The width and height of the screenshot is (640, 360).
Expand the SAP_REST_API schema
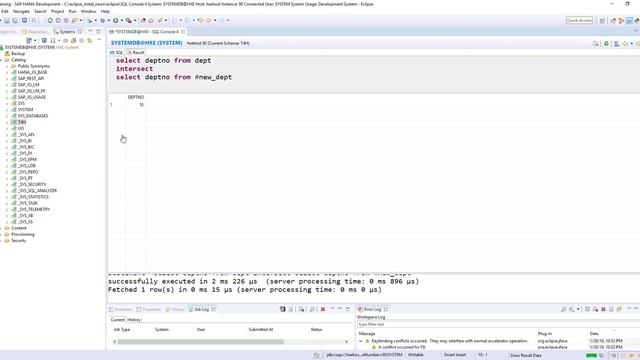tap(7, 78)
